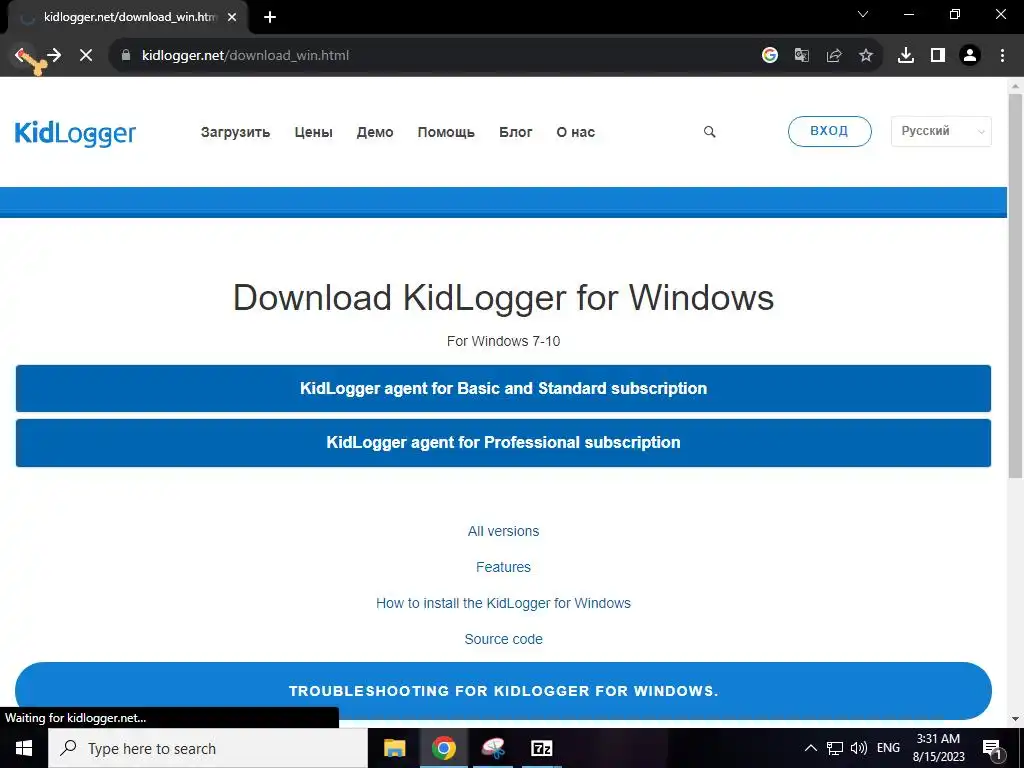Click the share page icon
This screenshot has width=1024, height=768.
click(834, 56)
